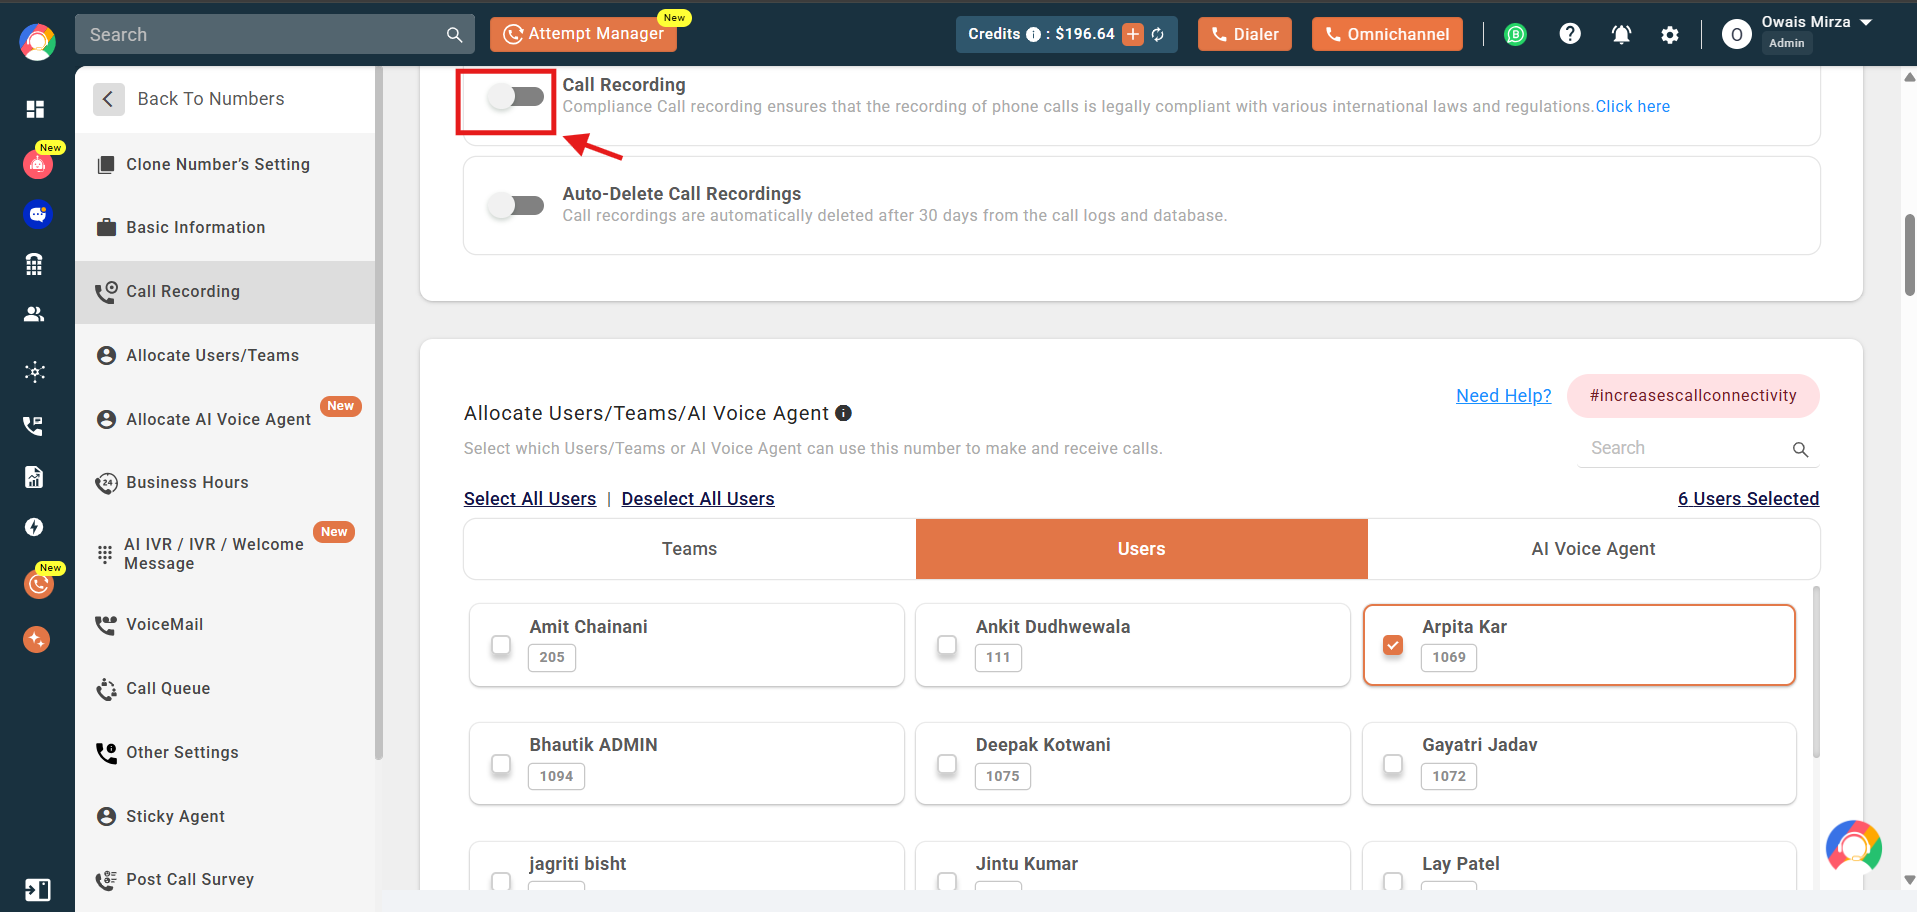Open the settings gear icon in top bar
Image resolution: width=1917 pixels, height=912 pixels.
pos(1670,35)
